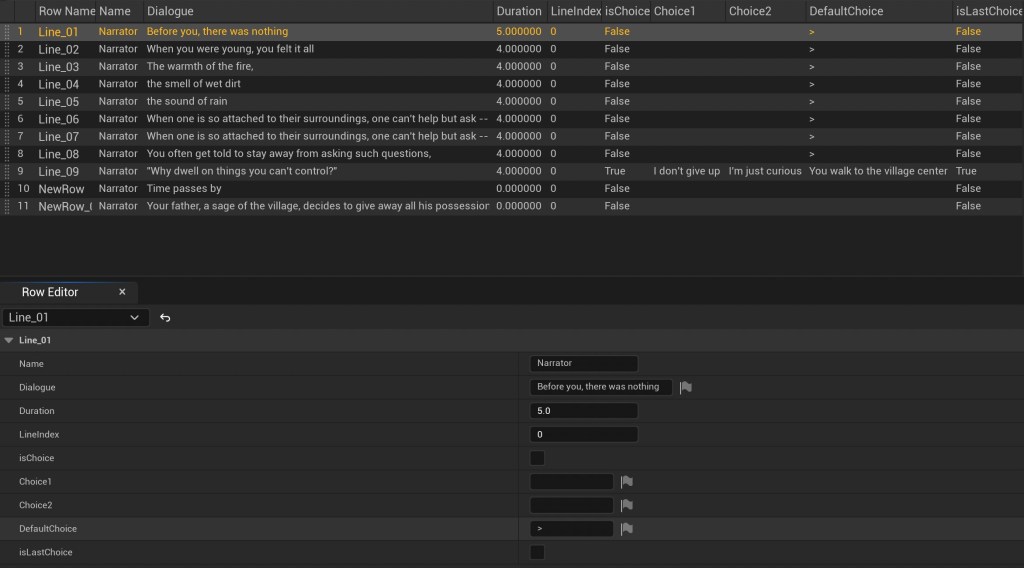Image resolution: width=1024 pixels, height=568 pixels.
Task: Click the Duration value field showing 5.0
Action: (x=583, y=411)
